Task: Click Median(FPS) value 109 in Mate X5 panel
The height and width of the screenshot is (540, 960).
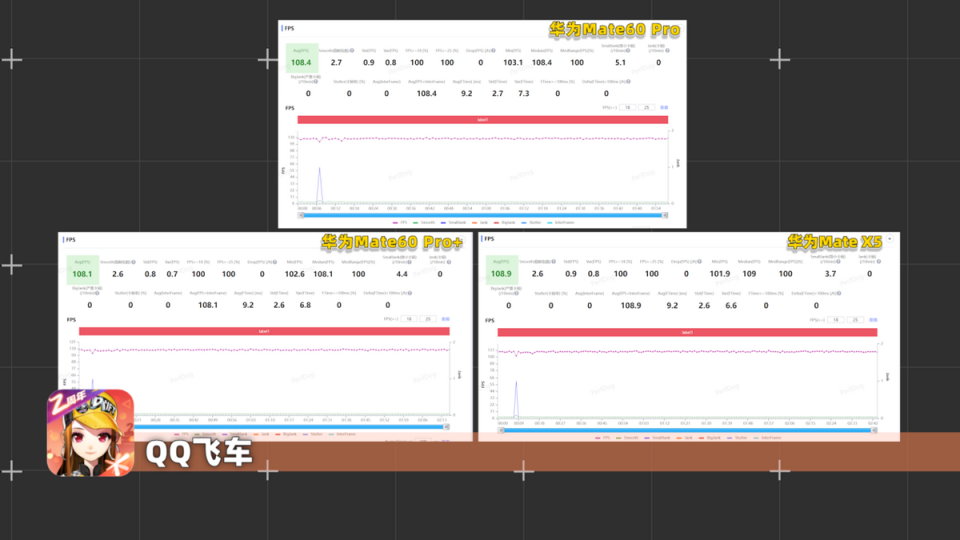Action: coord(749,274)
